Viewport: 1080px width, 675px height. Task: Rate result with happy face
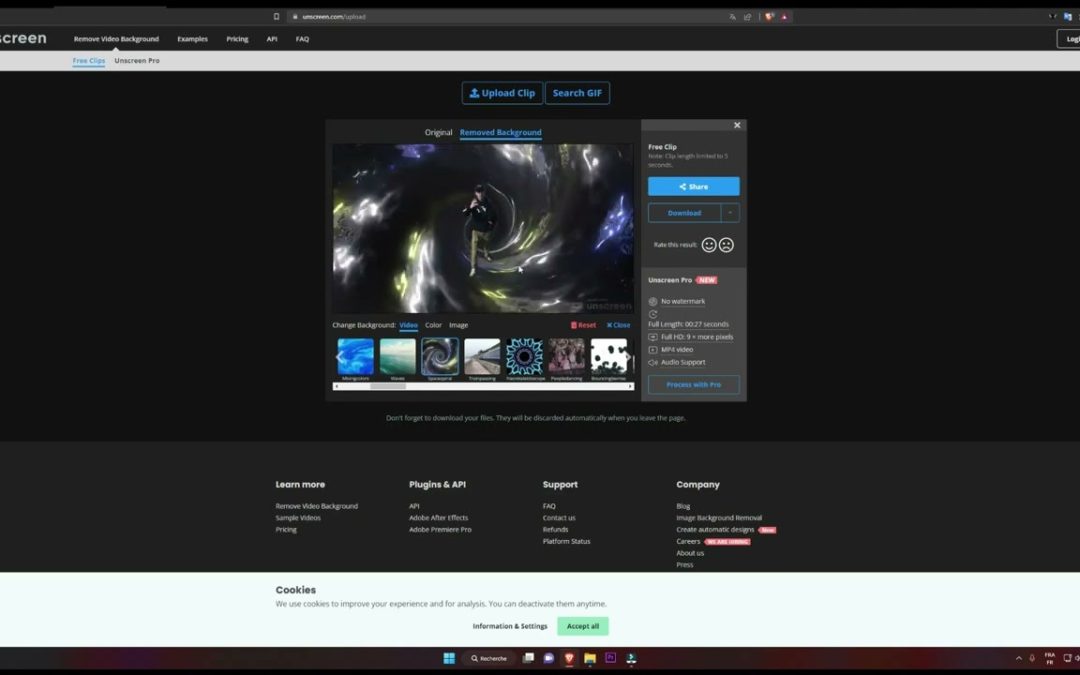pyautogui.click(x=709, y=245)
